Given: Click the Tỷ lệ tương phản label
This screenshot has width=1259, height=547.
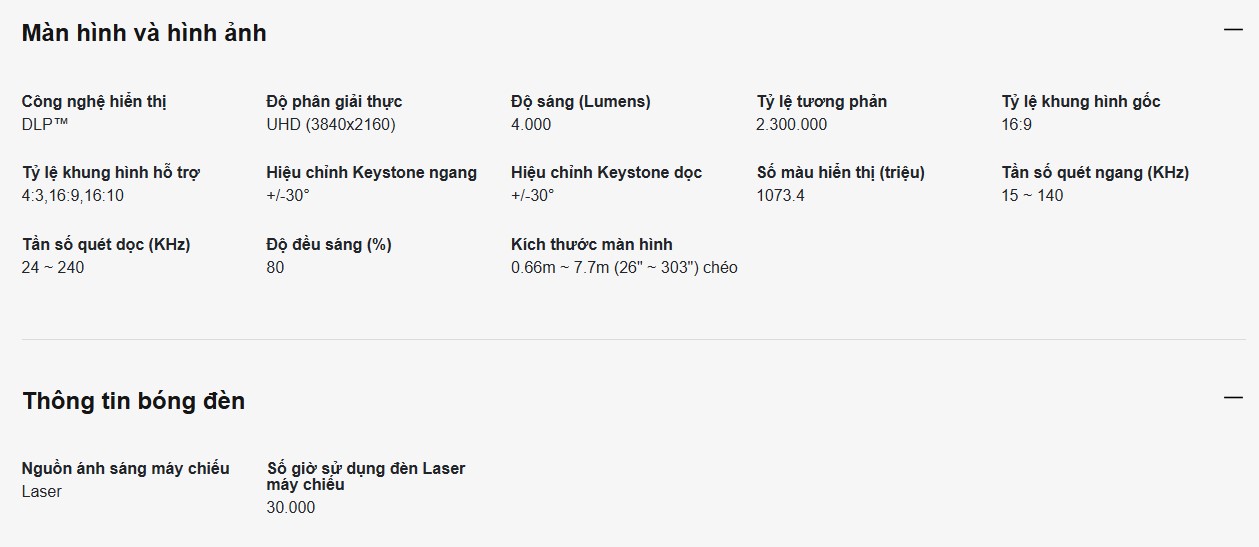Looking at the screenshot, I should 821,101.
